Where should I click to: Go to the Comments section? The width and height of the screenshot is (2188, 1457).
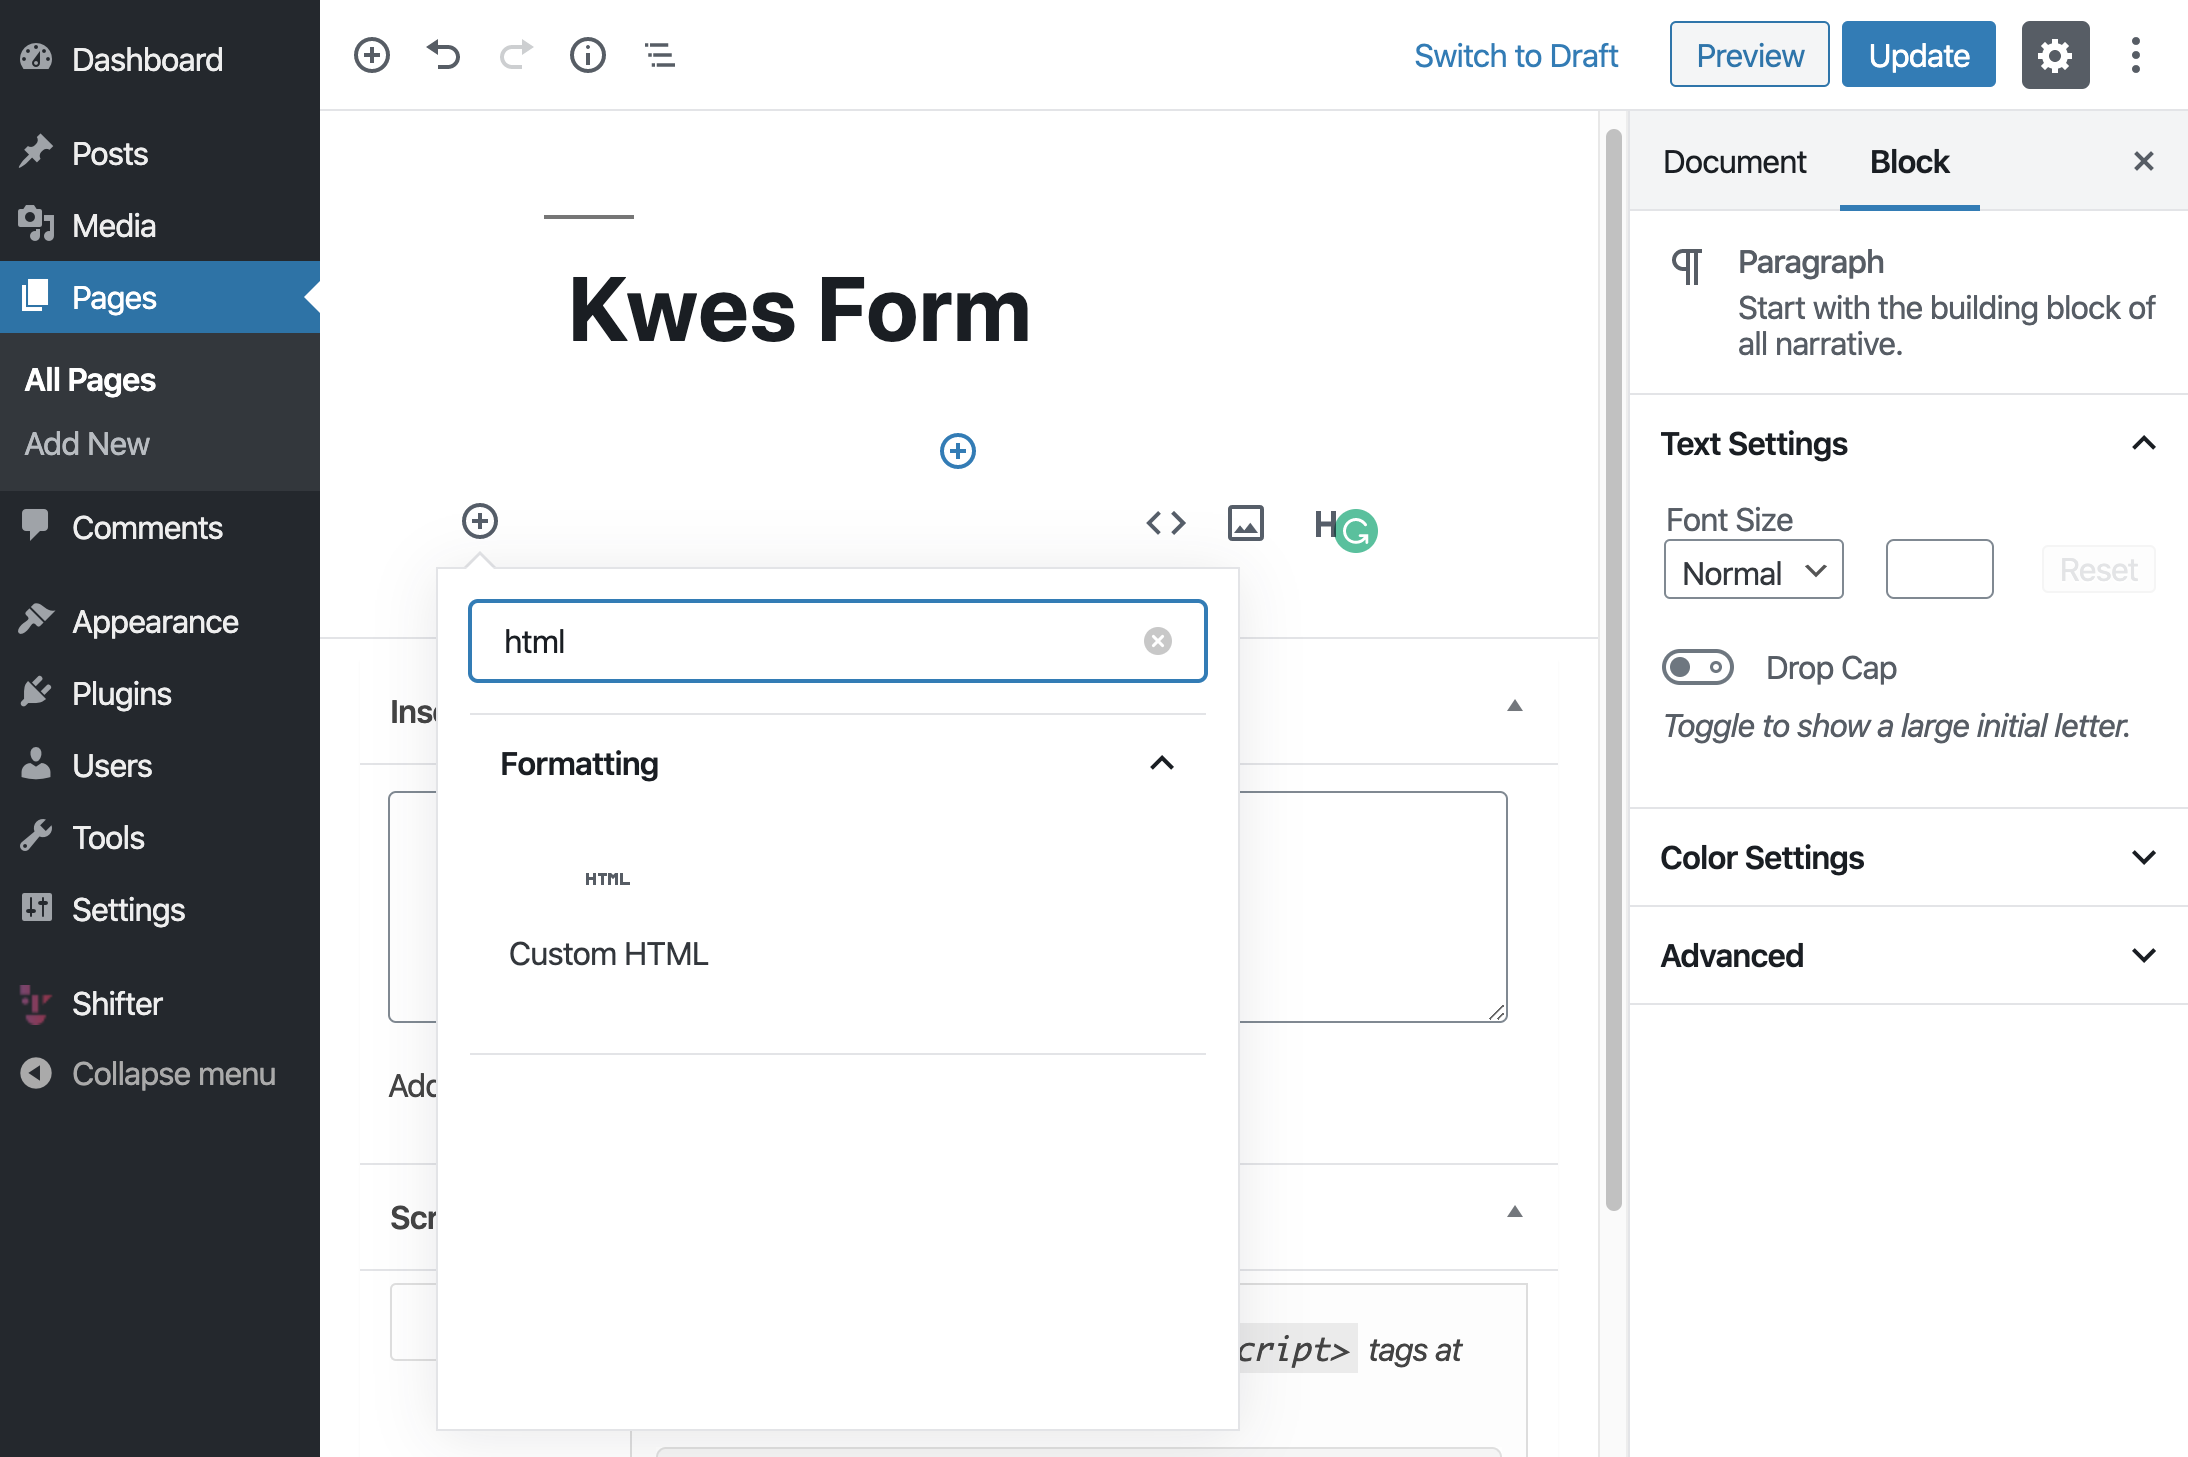160,527
